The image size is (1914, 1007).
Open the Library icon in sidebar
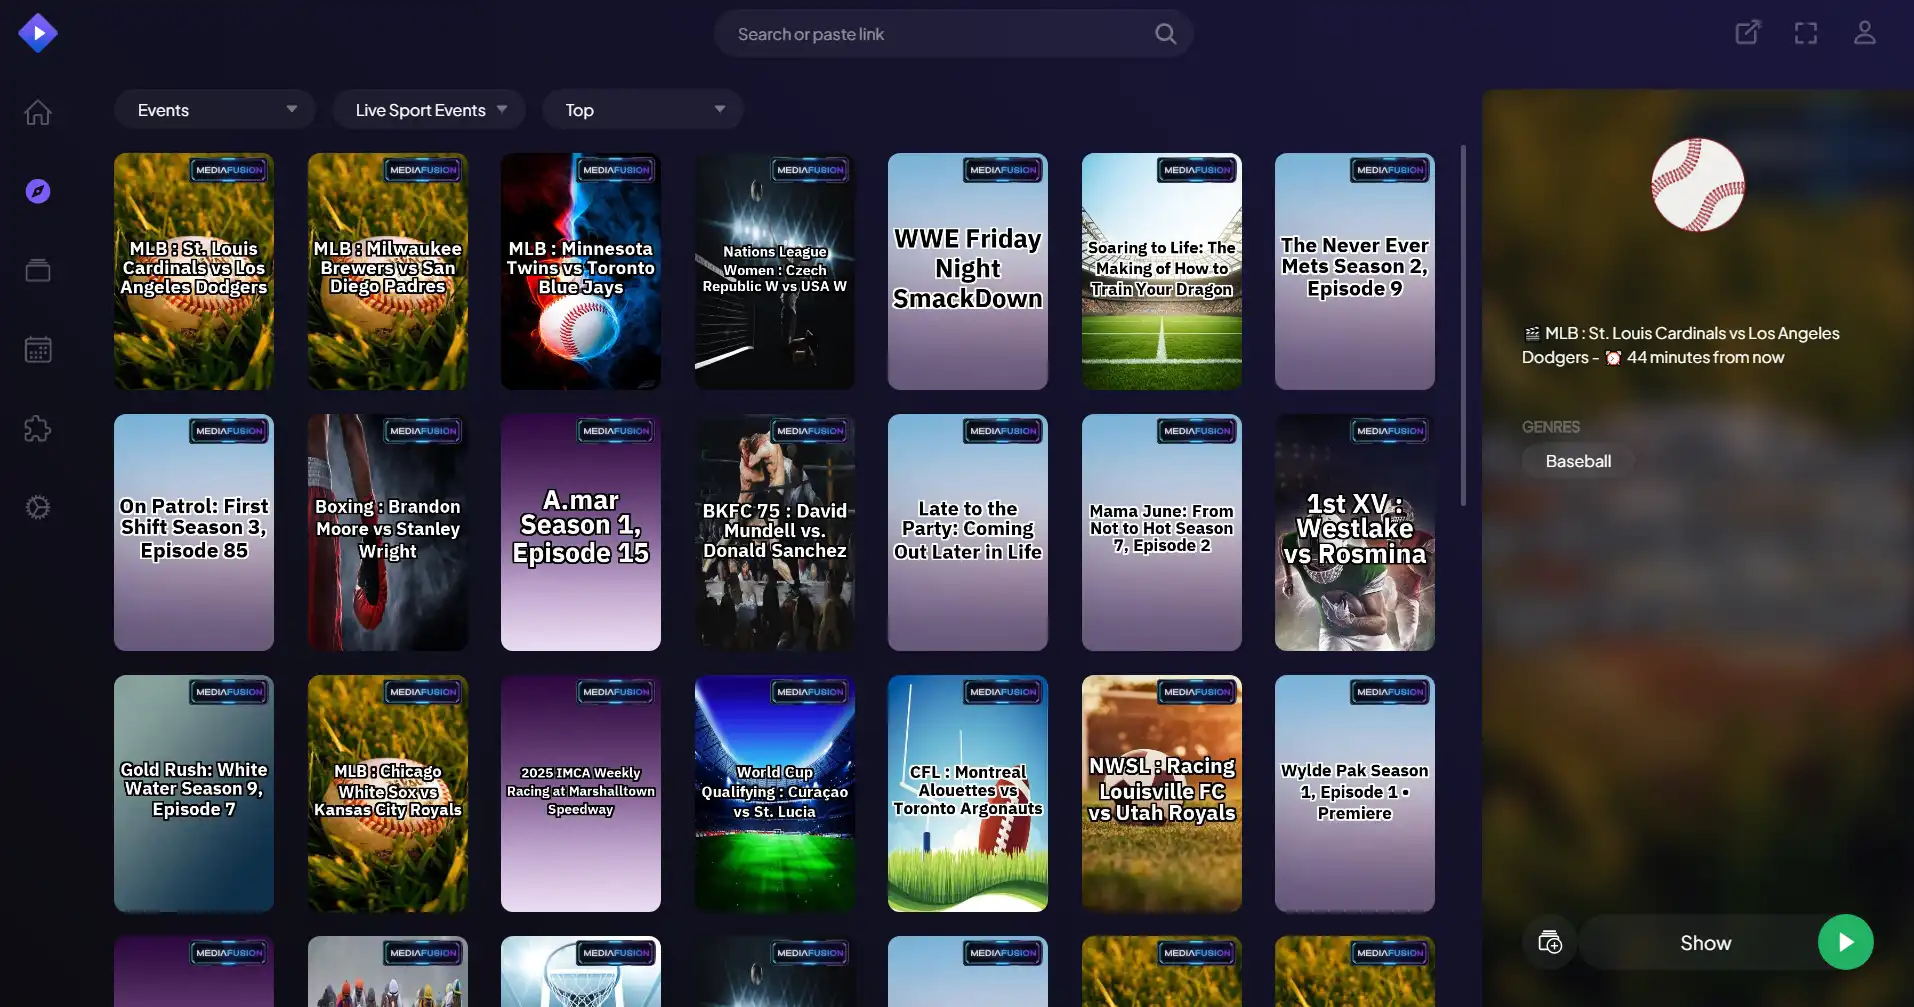pos(38,270)
